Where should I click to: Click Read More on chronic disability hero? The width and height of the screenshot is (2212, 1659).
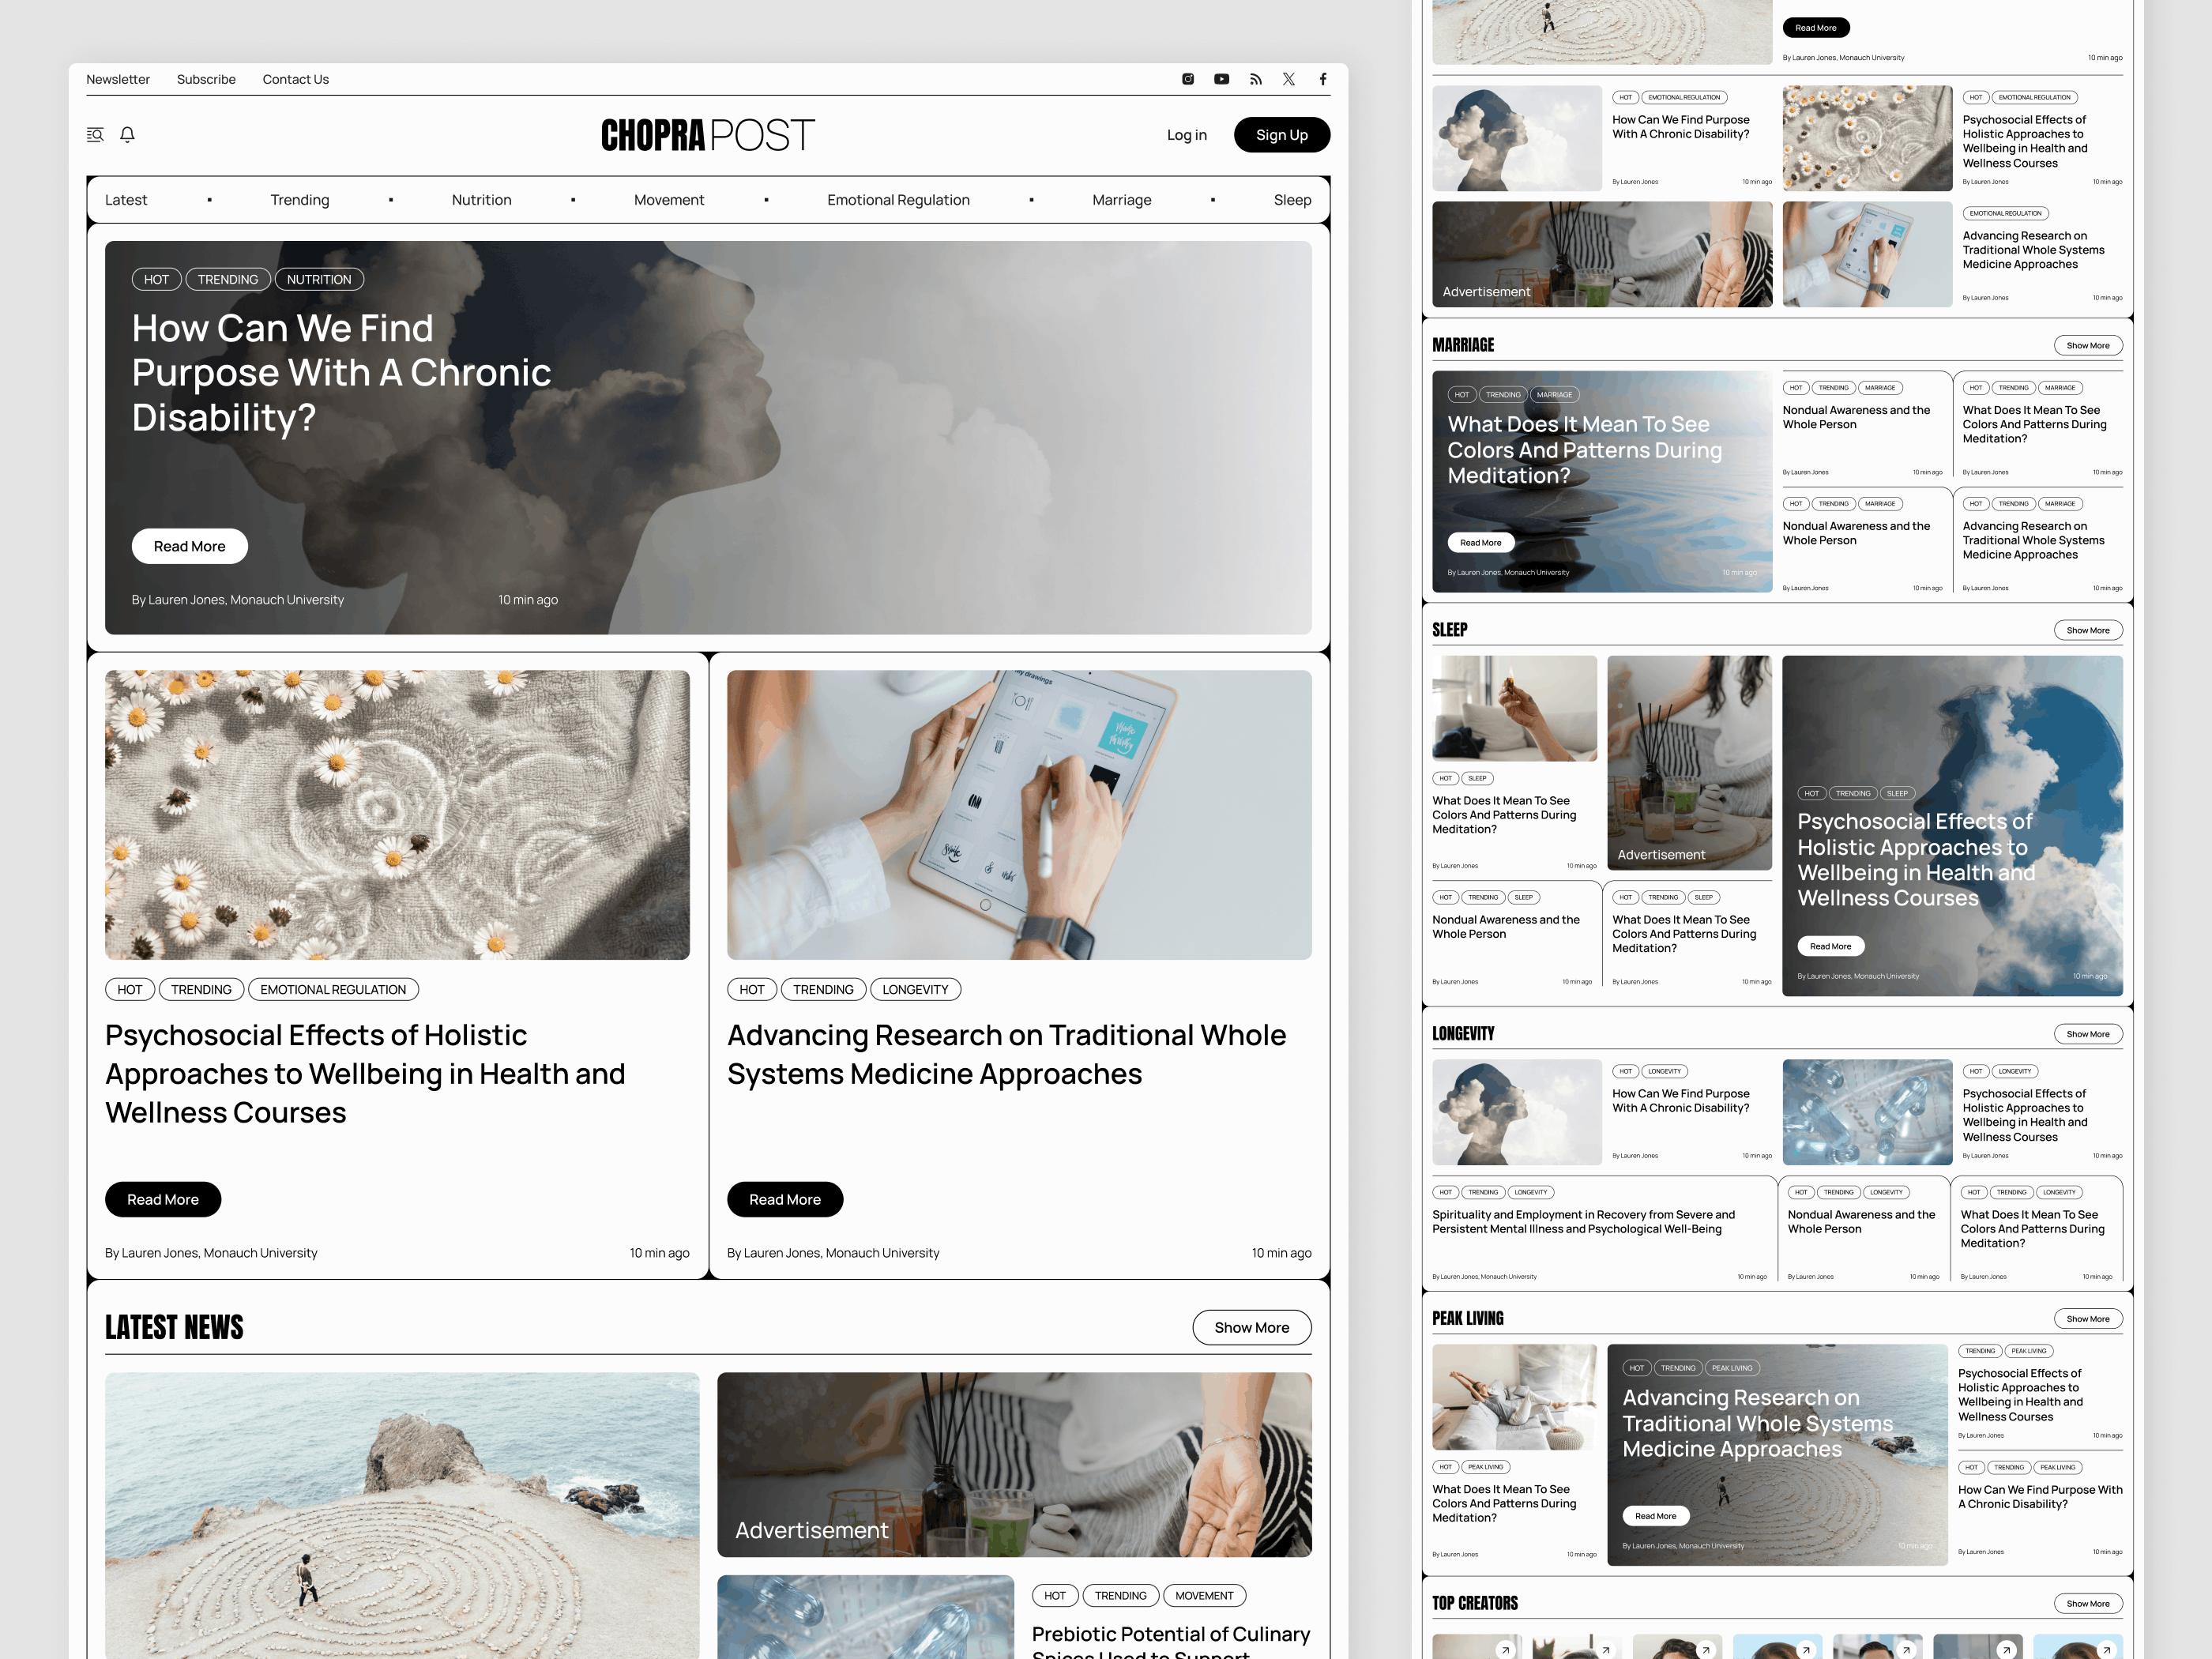189,546
